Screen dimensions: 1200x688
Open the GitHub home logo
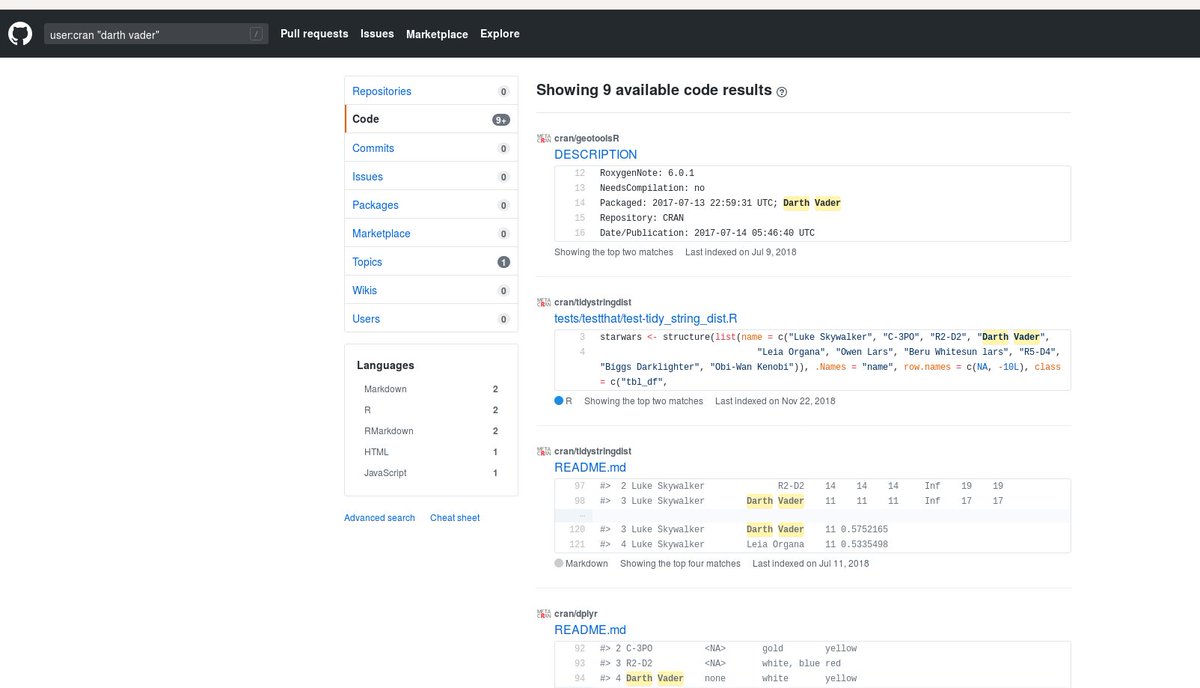[20, 34]
